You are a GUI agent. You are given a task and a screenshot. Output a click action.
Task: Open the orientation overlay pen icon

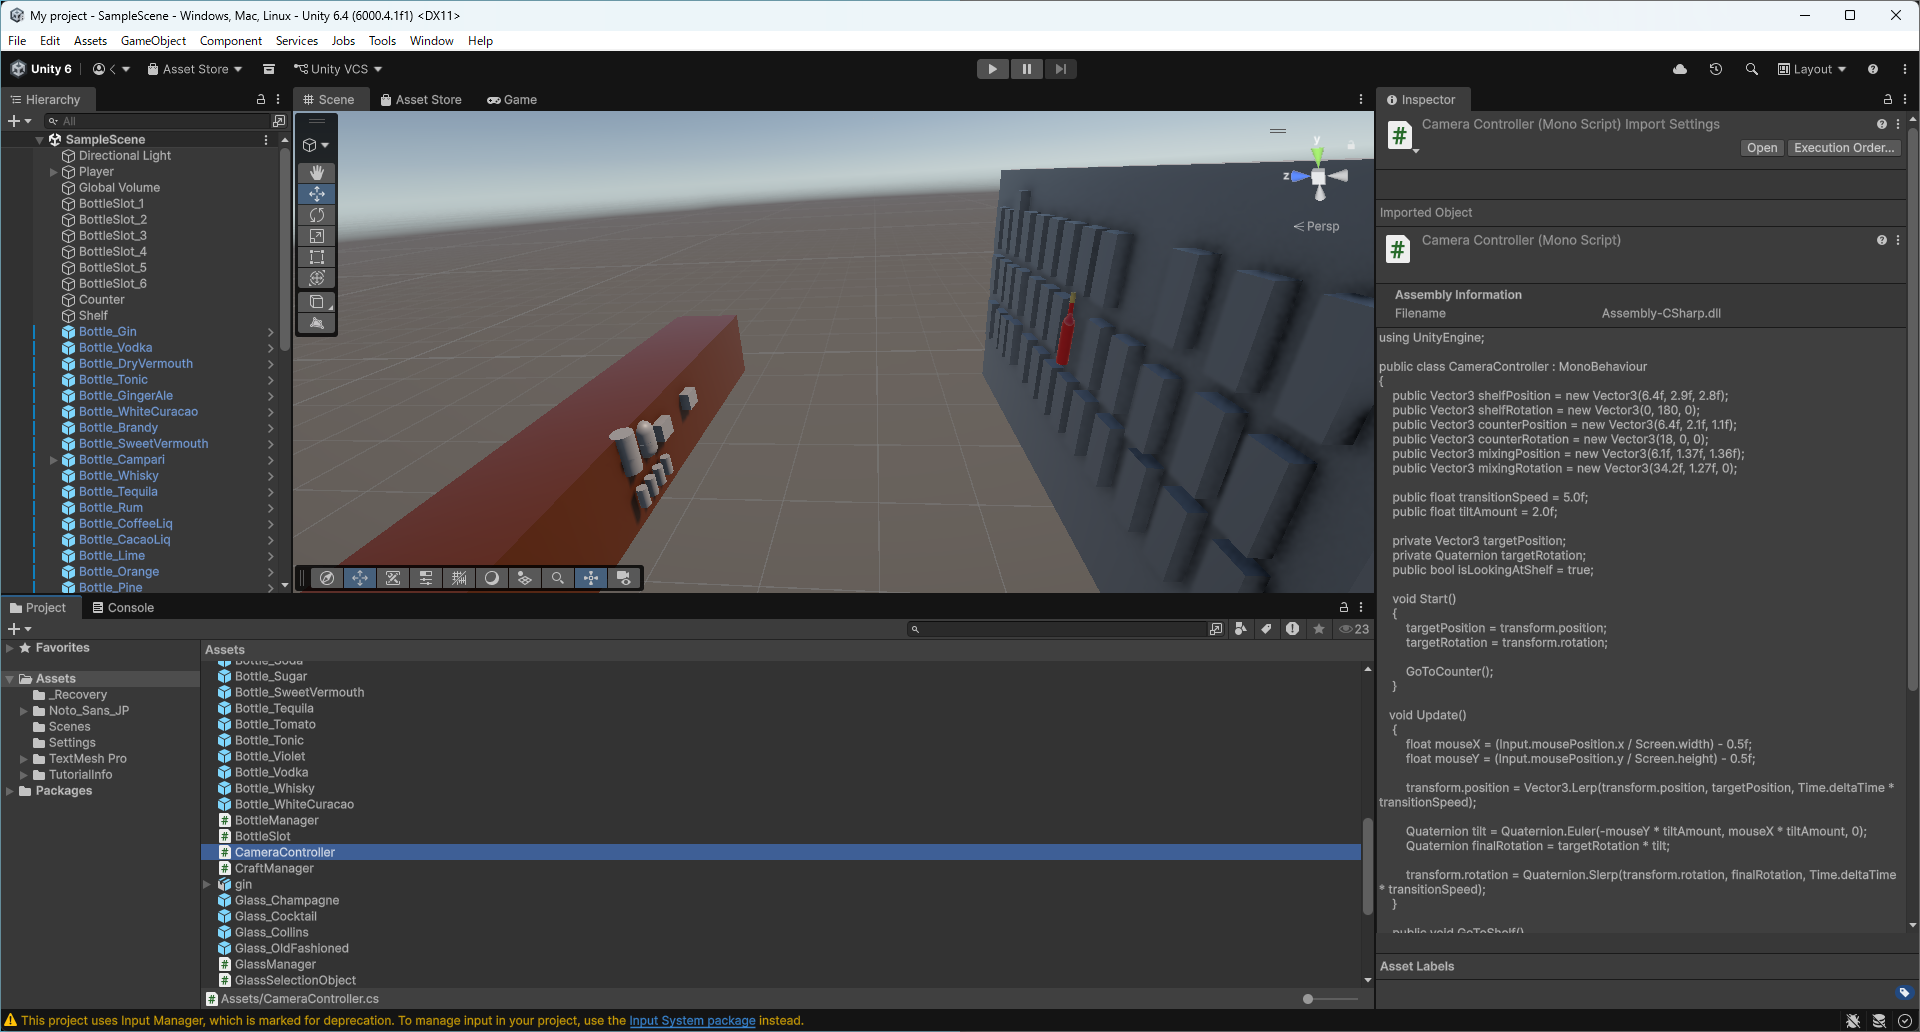(x=327, y=578)
